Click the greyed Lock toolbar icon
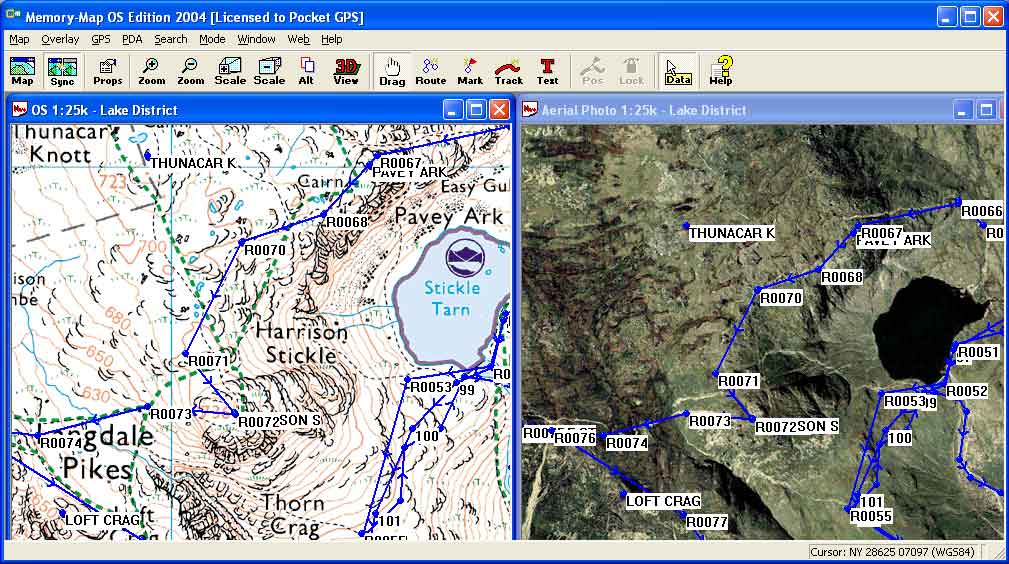The width and height of the screenshot is (1009, 564). pyautogui.click(x=631, y=71)
